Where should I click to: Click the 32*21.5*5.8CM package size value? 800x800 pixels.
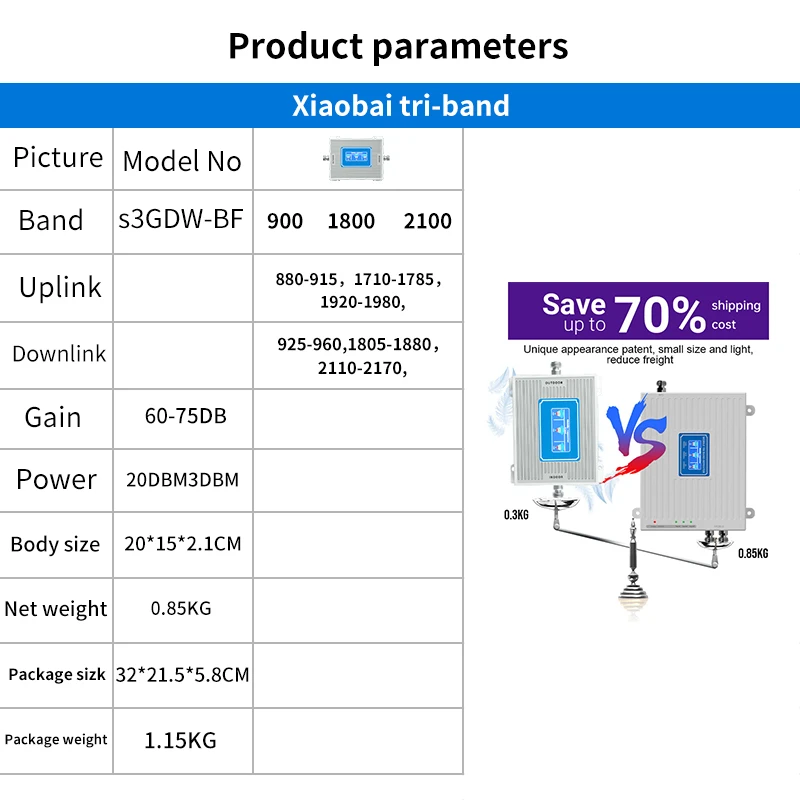[182, 674]
